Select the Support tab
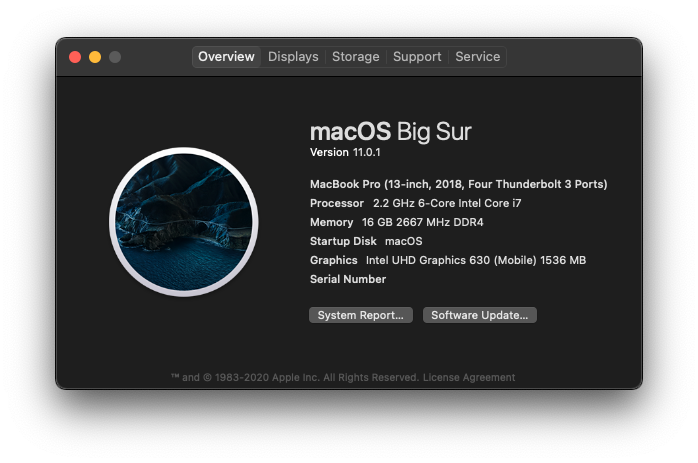 (x=417, y=57)
